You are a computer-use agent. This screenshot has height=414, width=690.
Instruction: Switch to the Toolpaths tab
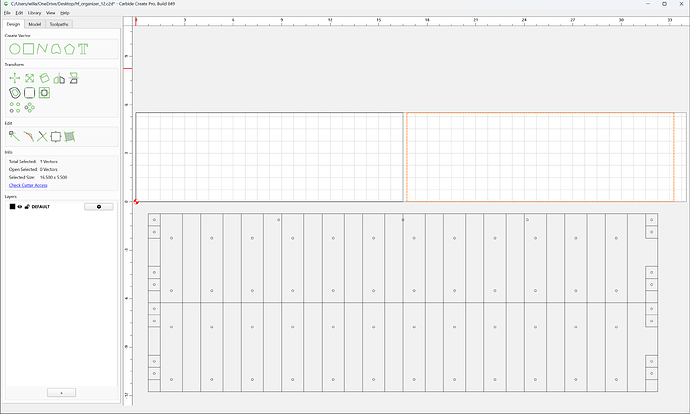[59, 24]
